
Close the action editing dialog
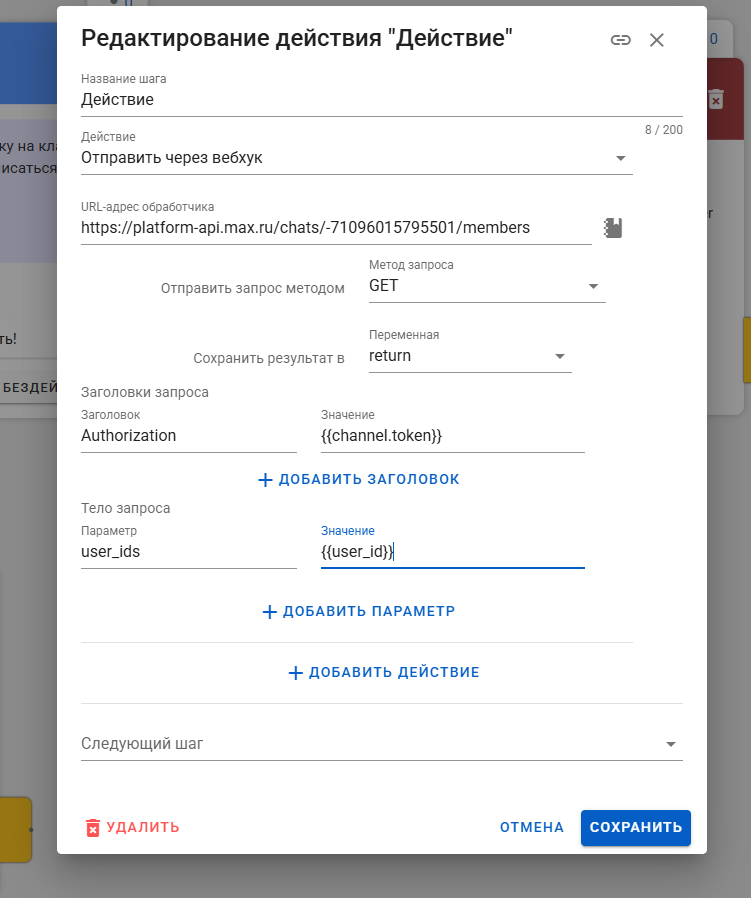657,40
